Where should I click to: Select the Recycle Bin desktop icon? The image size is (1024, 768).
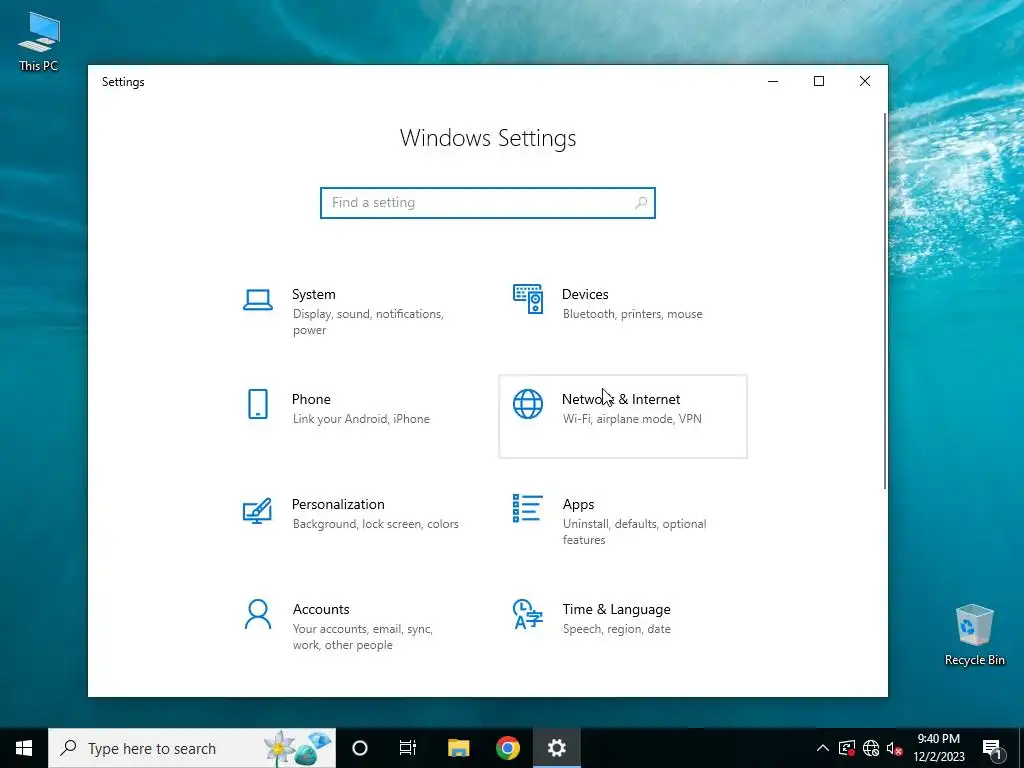tap(974, 635)
